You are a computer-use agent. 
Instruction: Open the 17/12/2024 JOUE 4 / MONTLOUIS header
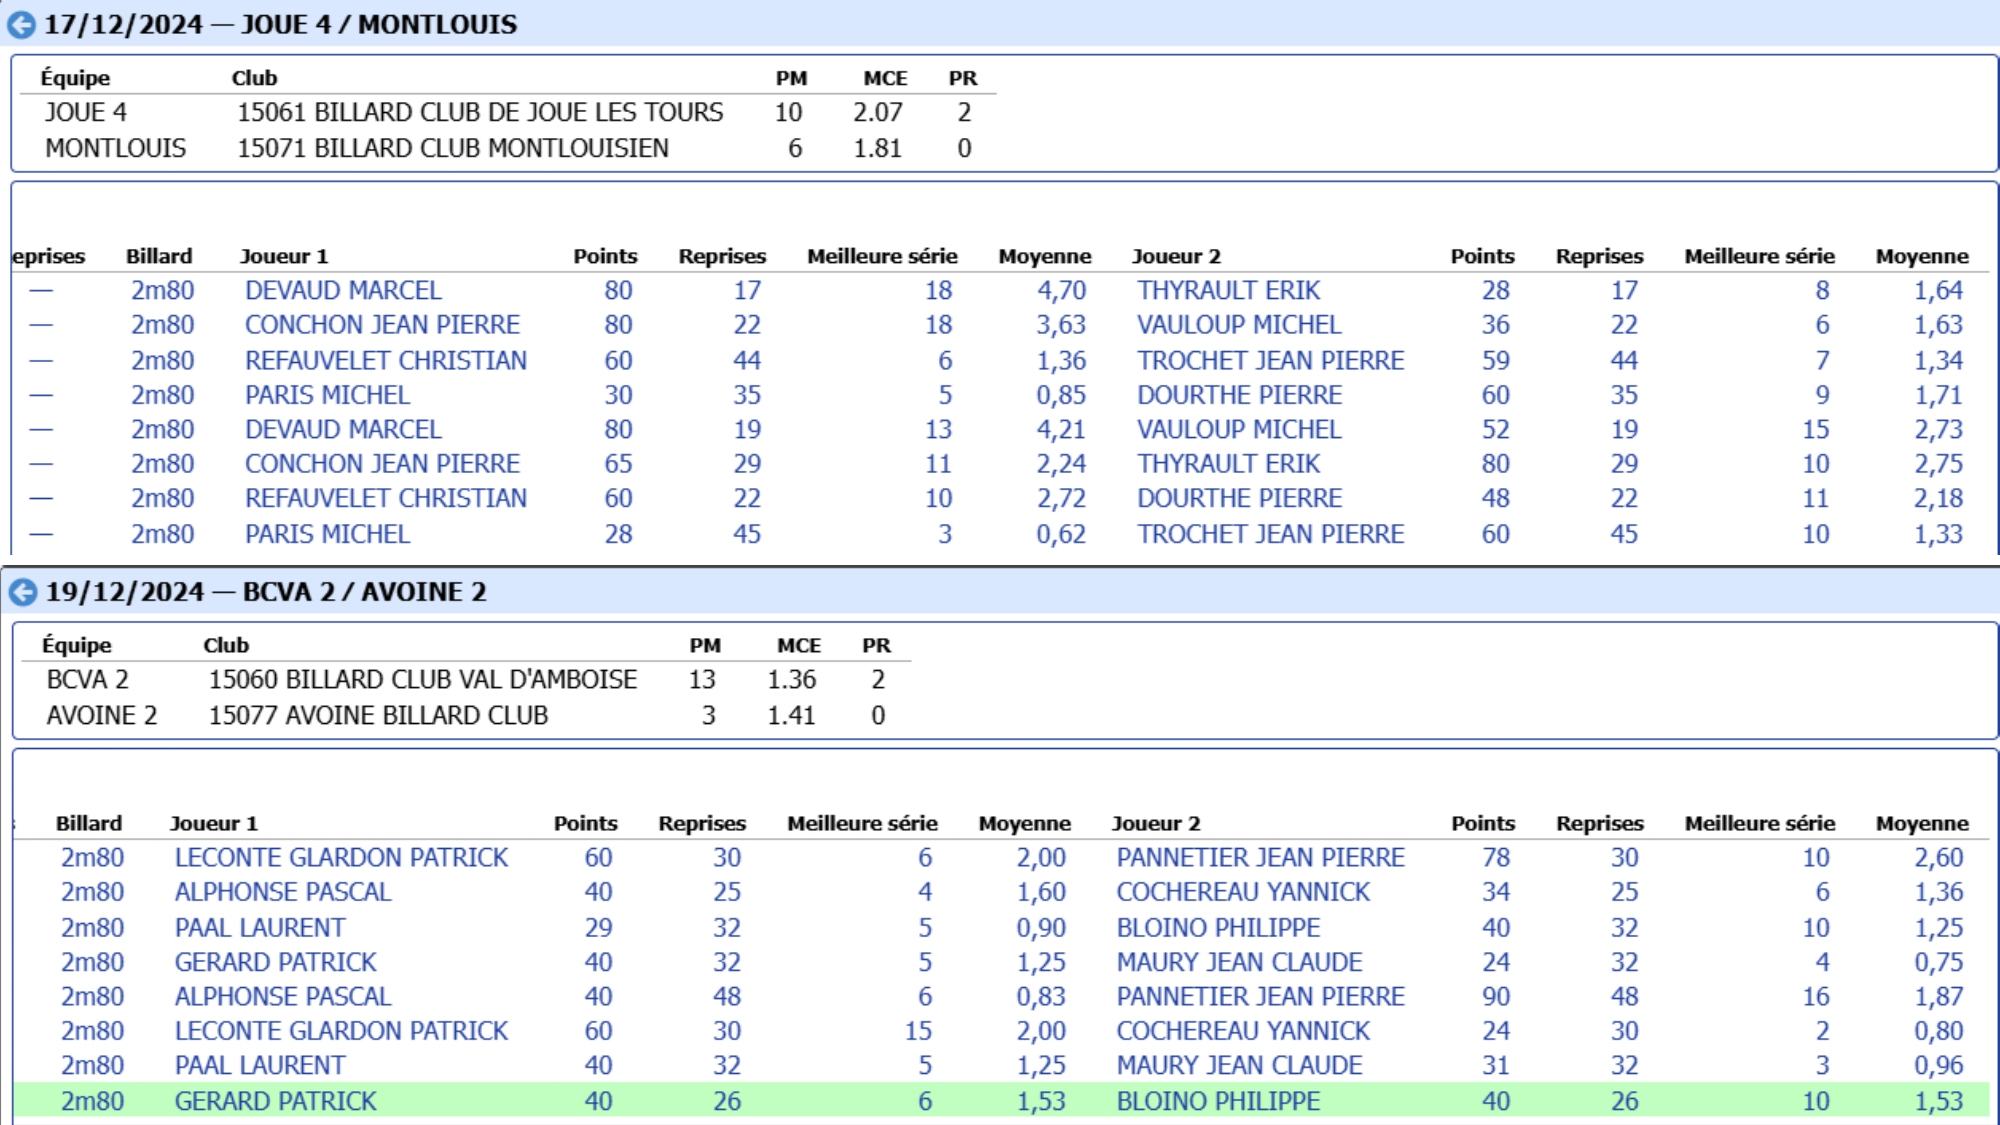[281, 25]
